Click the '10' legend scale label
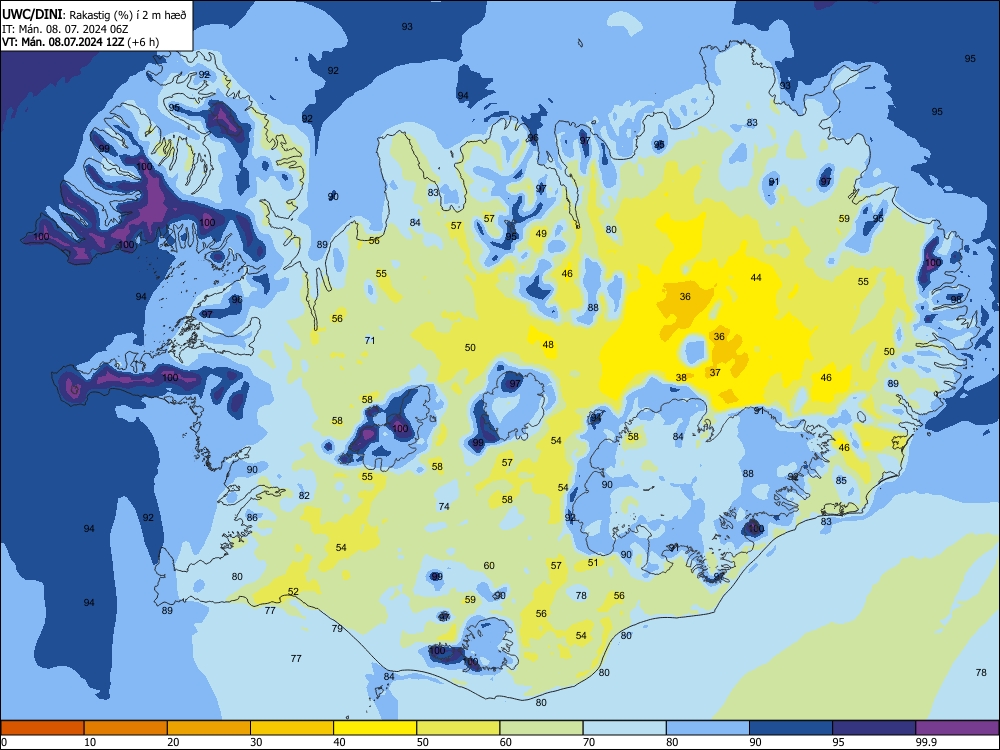Screen dimensions: 1000x750 (90, 742)
